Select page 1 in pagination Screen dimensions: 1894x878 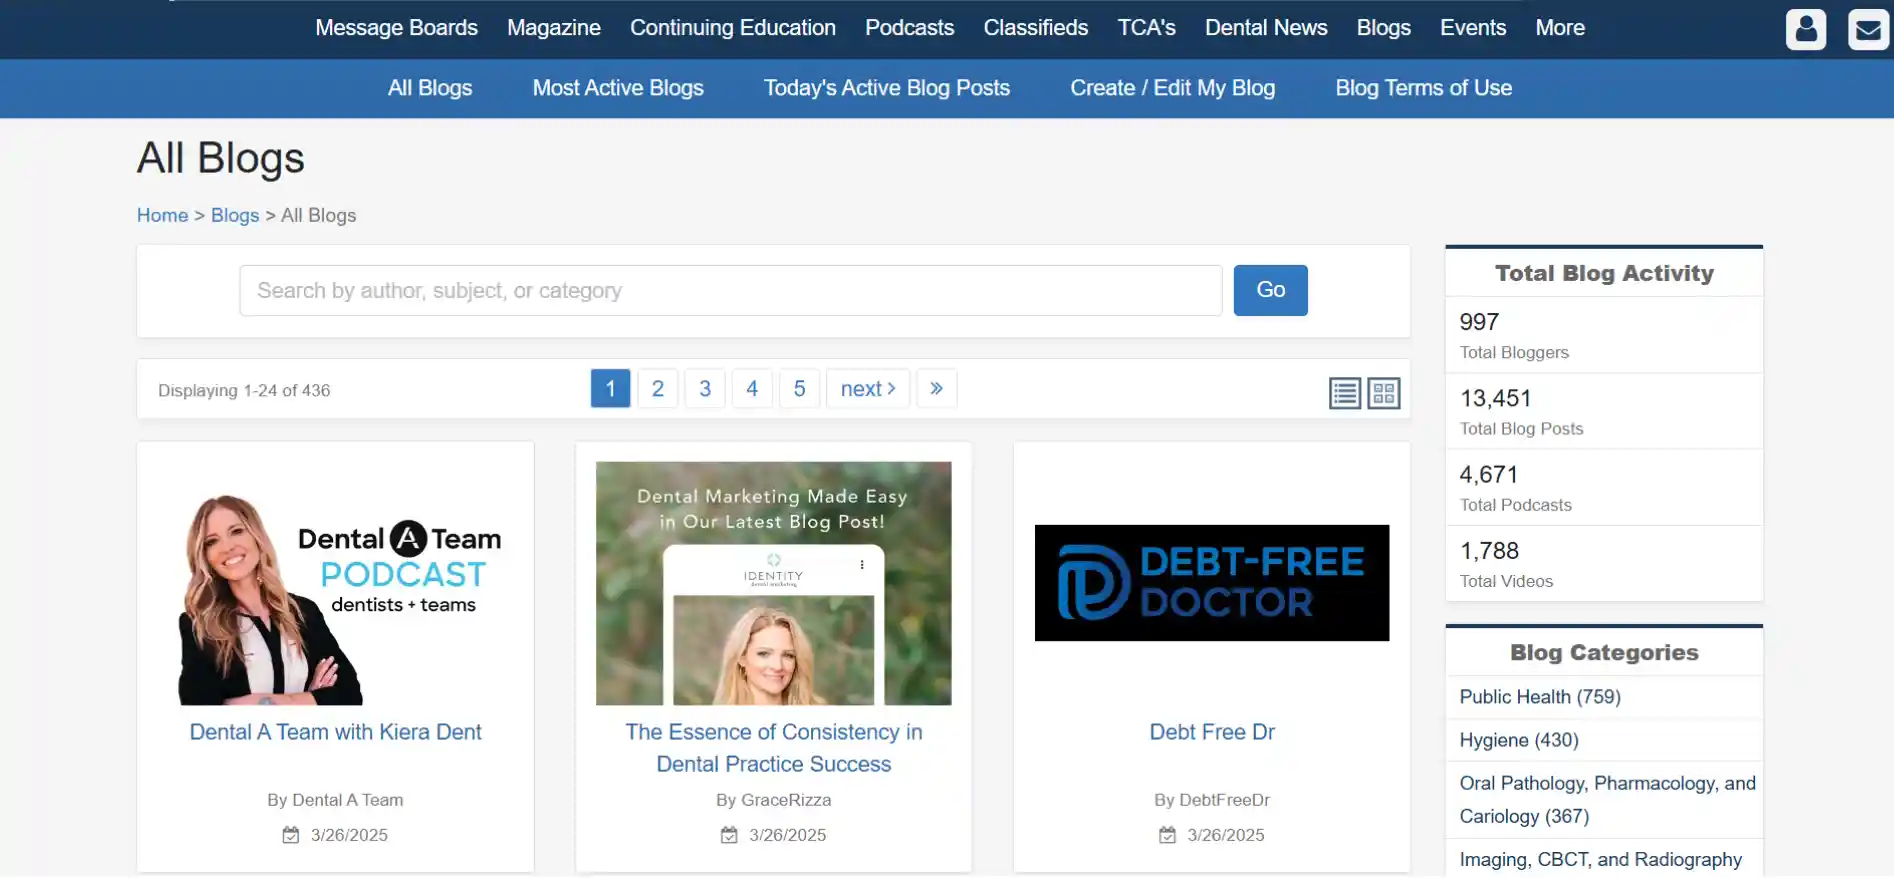[610, 389]
